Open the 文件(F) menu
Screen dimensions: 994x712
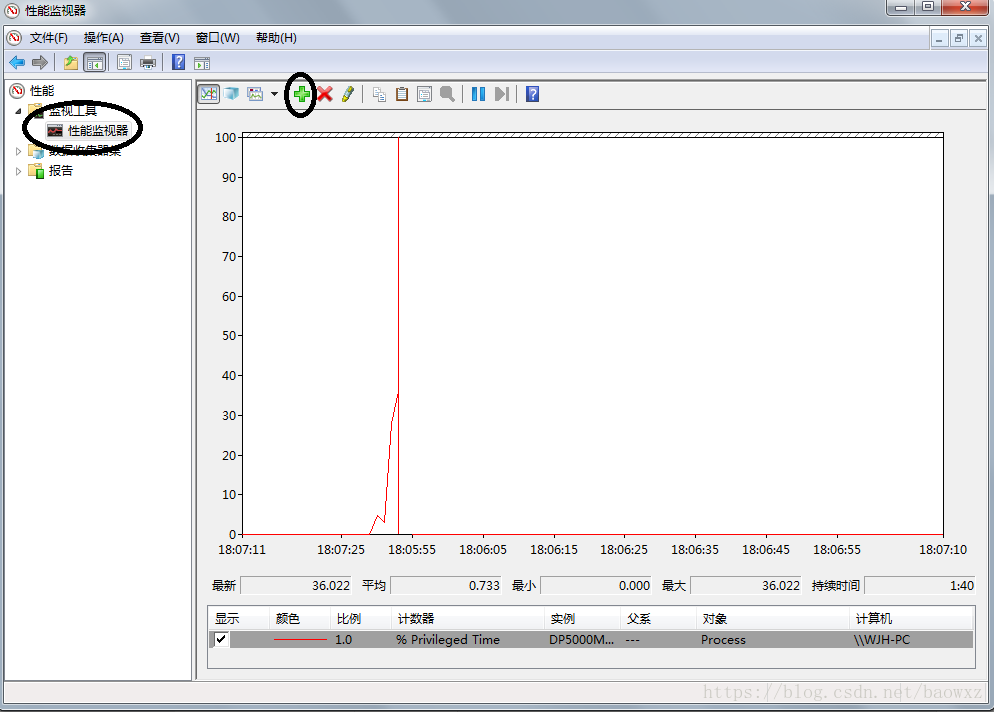[49, 38]
